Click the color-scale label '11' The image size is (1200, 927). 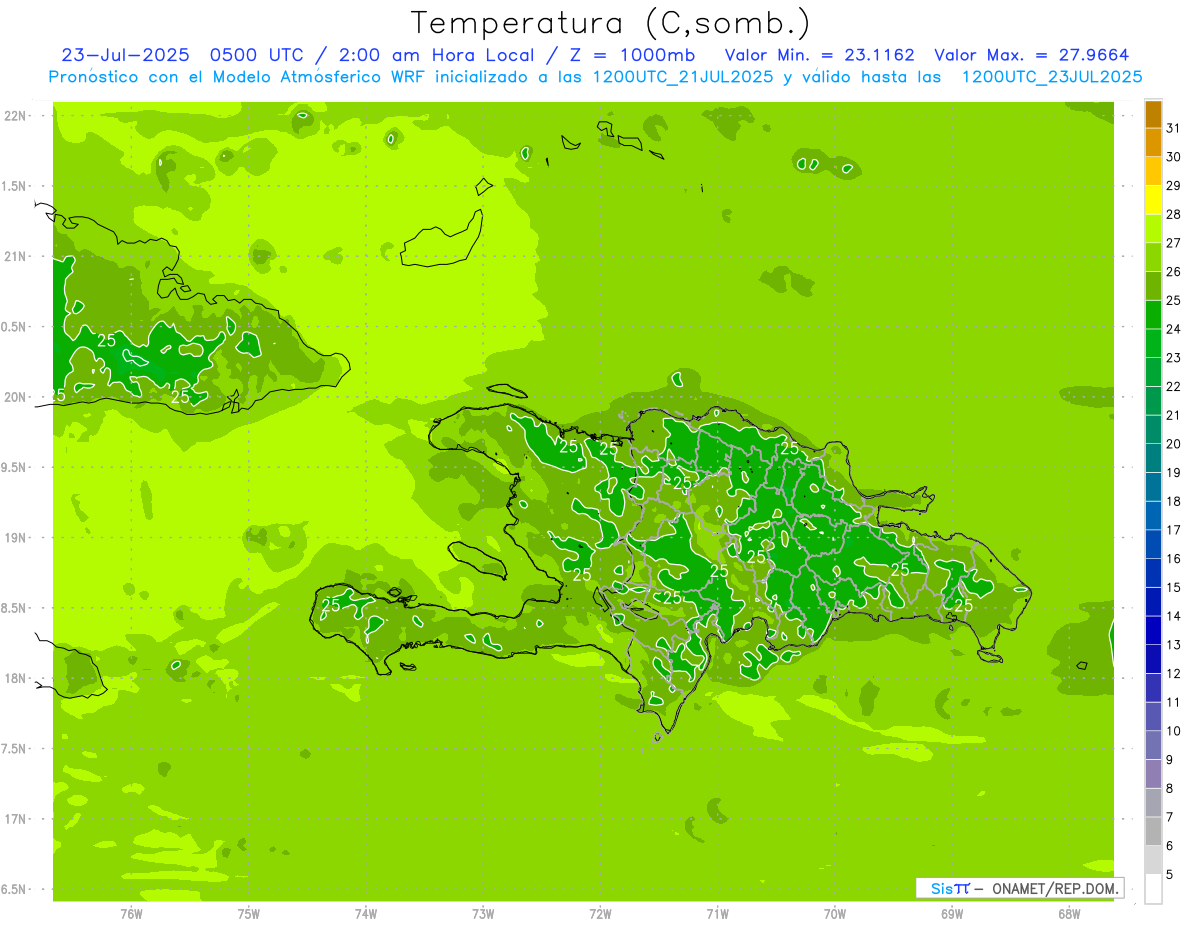click(1174, 702)
